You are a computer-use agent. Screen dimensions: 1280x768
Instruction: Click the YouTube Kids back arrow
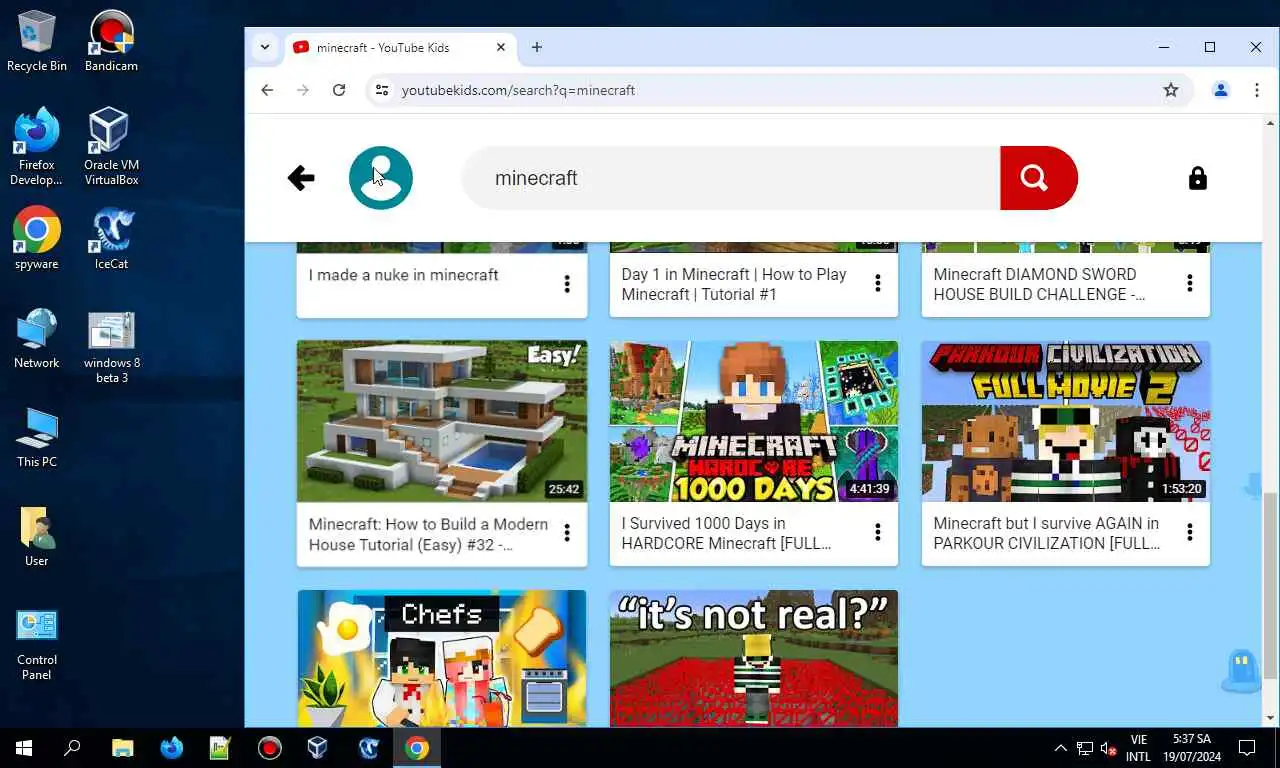(x=301, y=178)
